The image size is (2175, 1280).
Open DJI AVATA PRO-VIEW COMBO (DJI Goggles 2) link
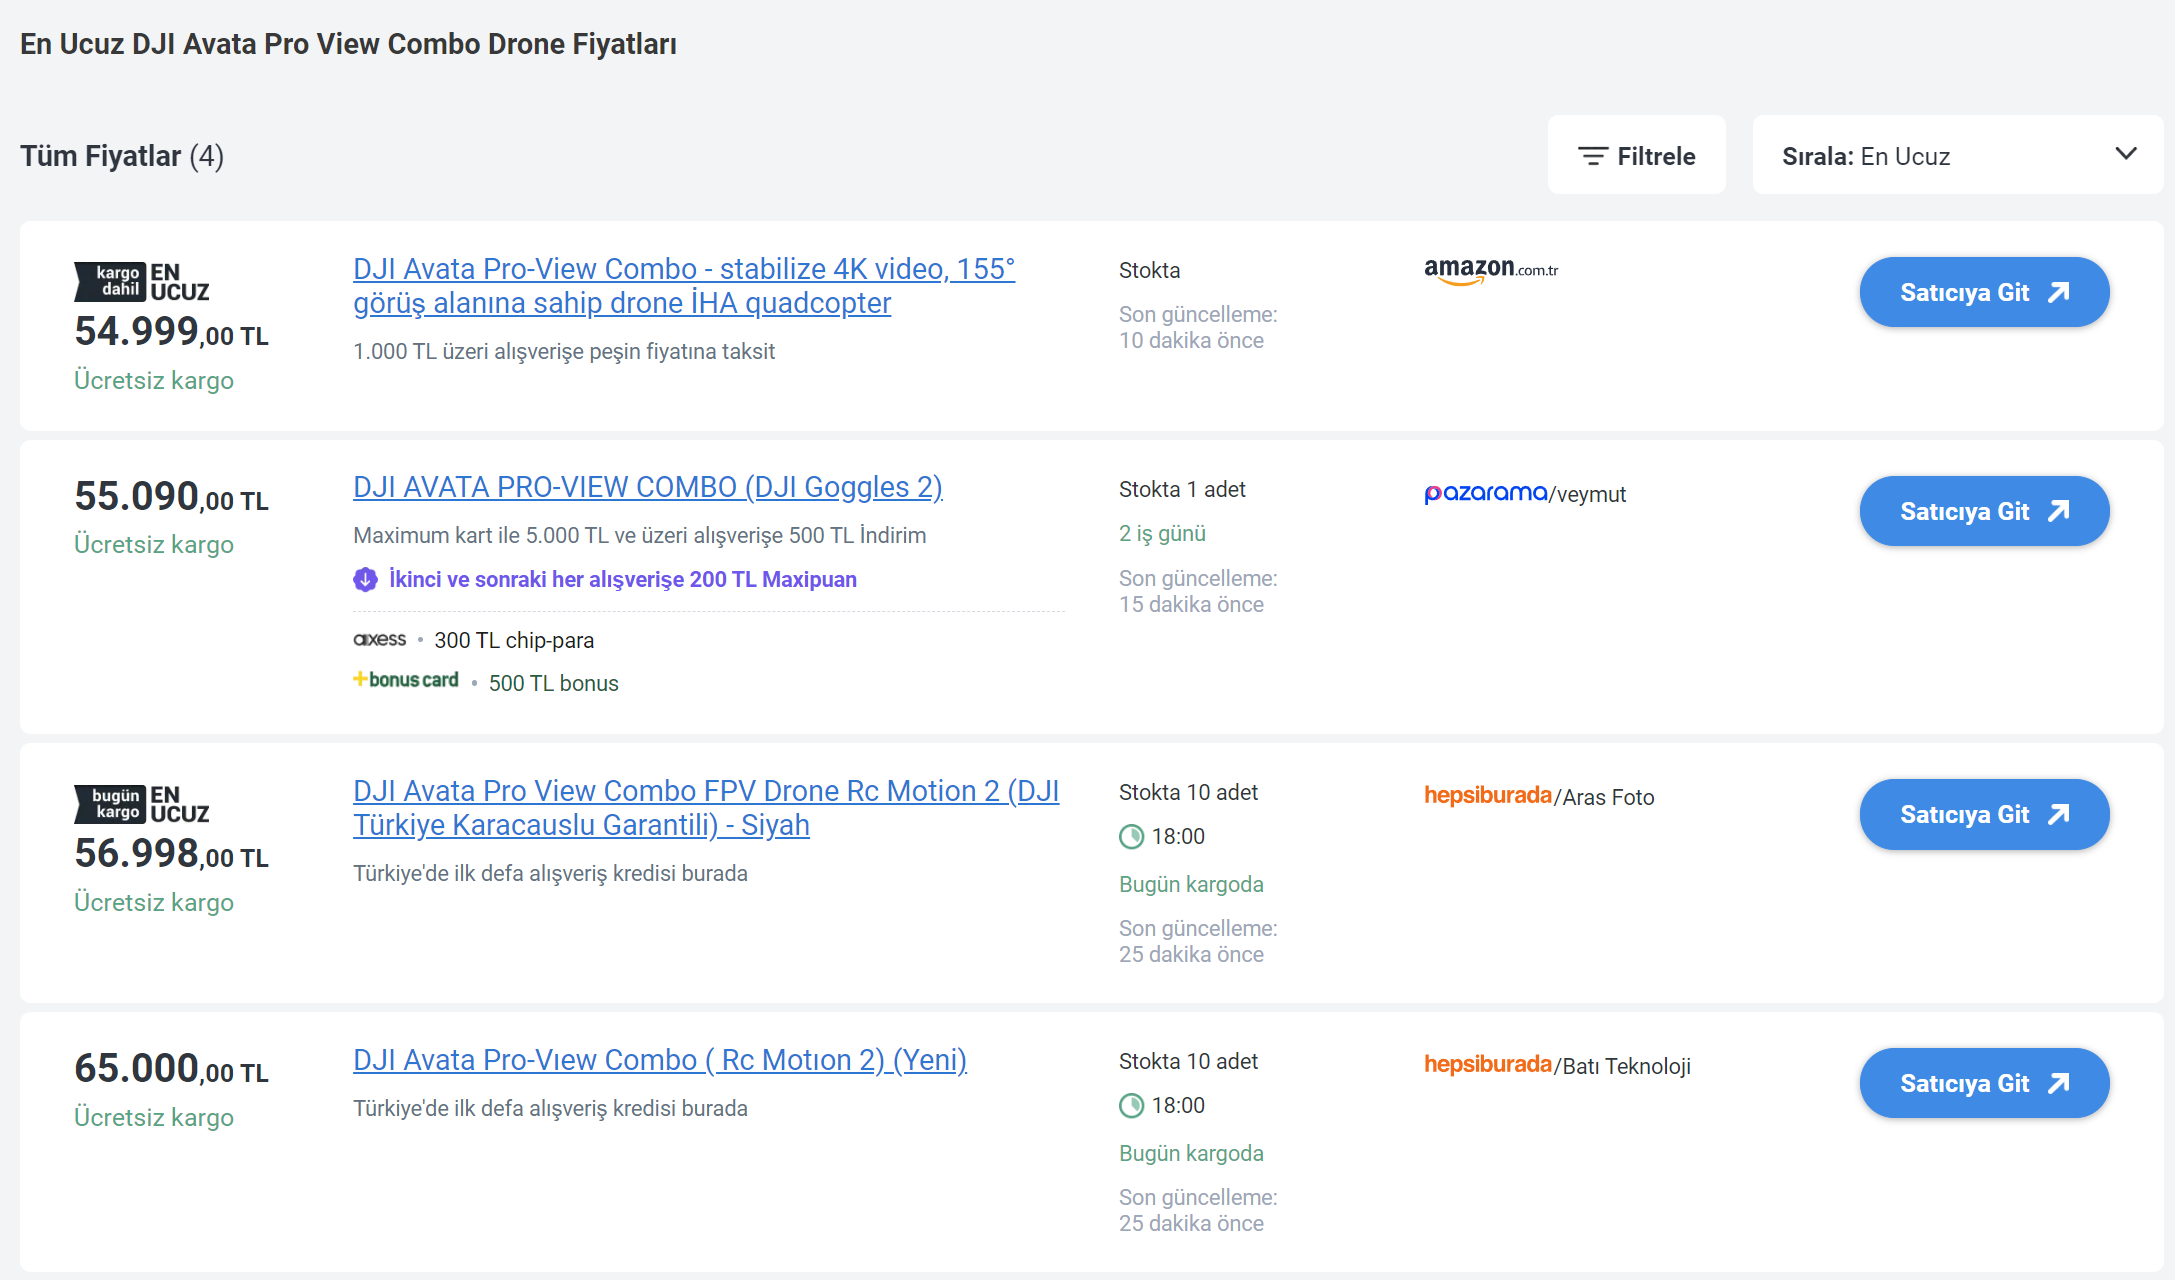647,487
